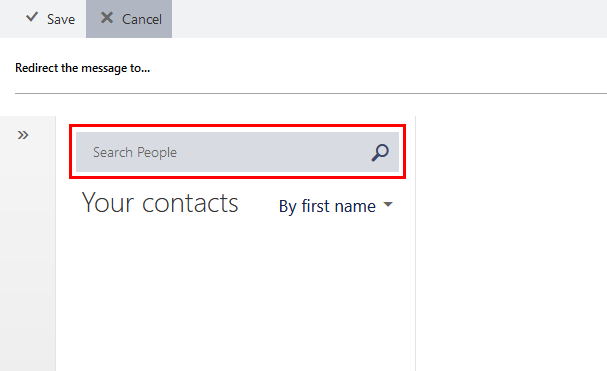Expand the sidebar with double chevron icon

pyautogui.click(x=23, y=135)
